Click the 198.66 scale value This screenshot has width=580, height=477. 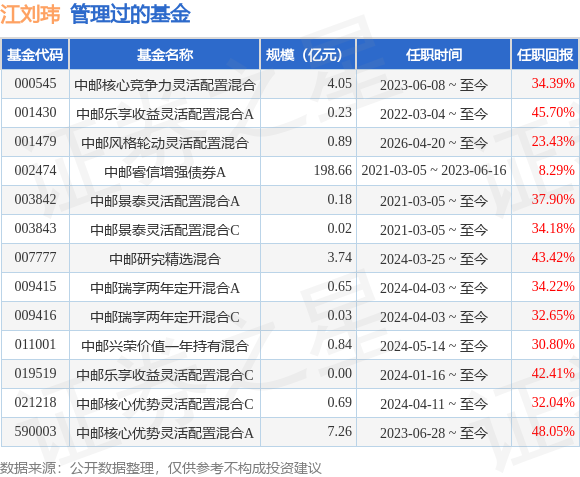pos(333,170)
